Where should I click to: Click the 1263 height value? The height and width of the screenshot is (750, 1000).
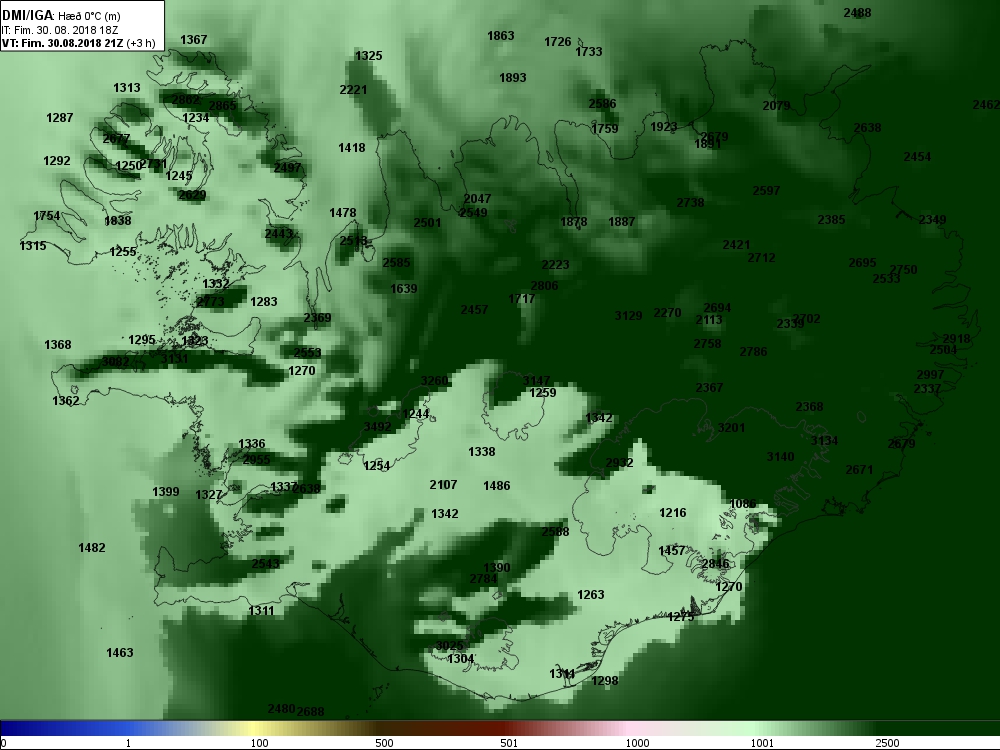point(591,595)
